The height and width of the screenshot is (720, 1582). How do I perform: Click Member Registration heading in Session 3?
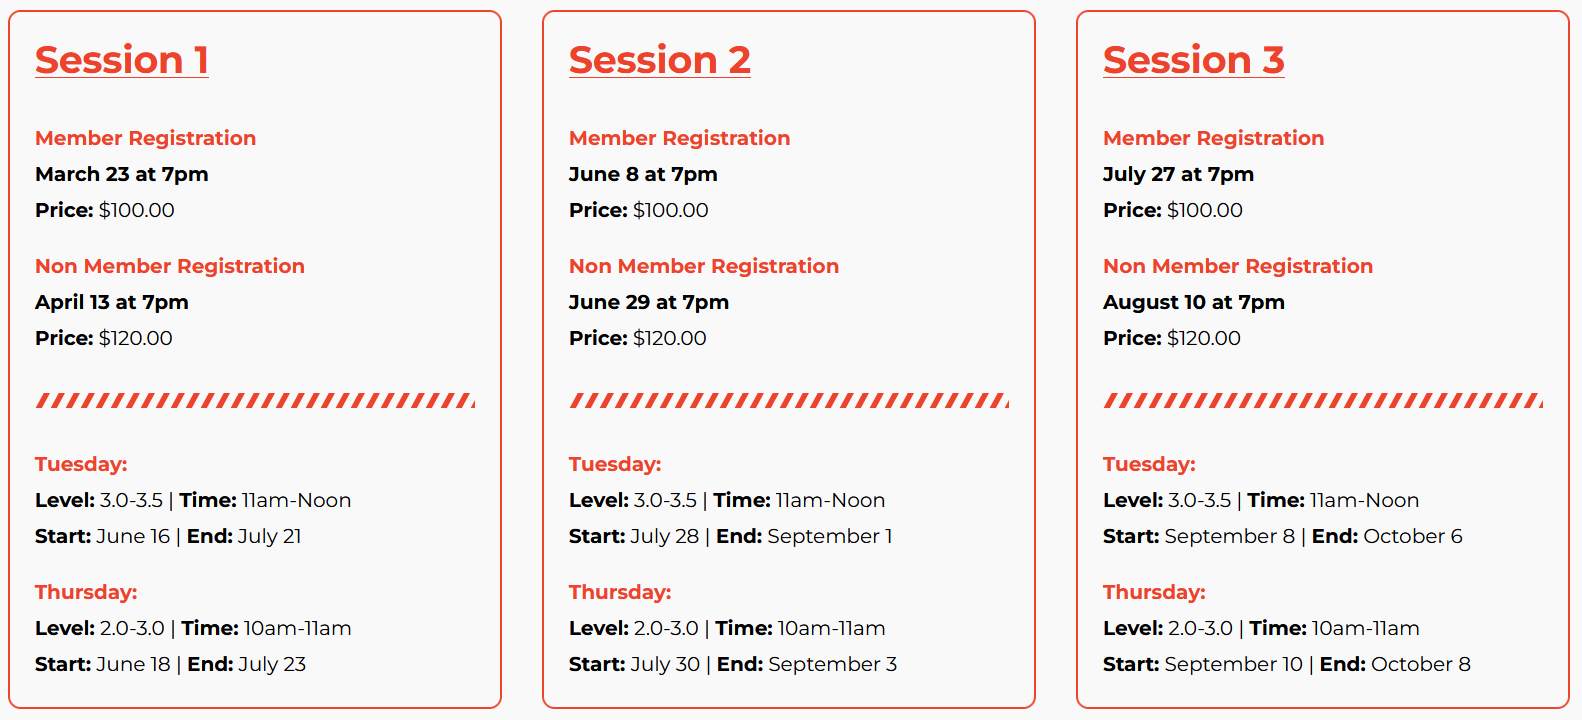(1213, 138)
